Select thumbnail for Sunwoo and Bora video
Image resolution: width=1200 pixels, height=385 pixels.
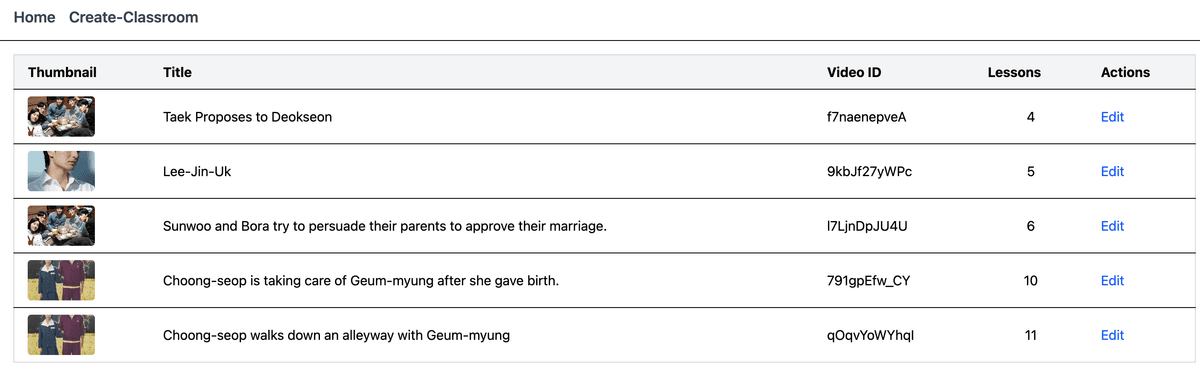point(61,226)
